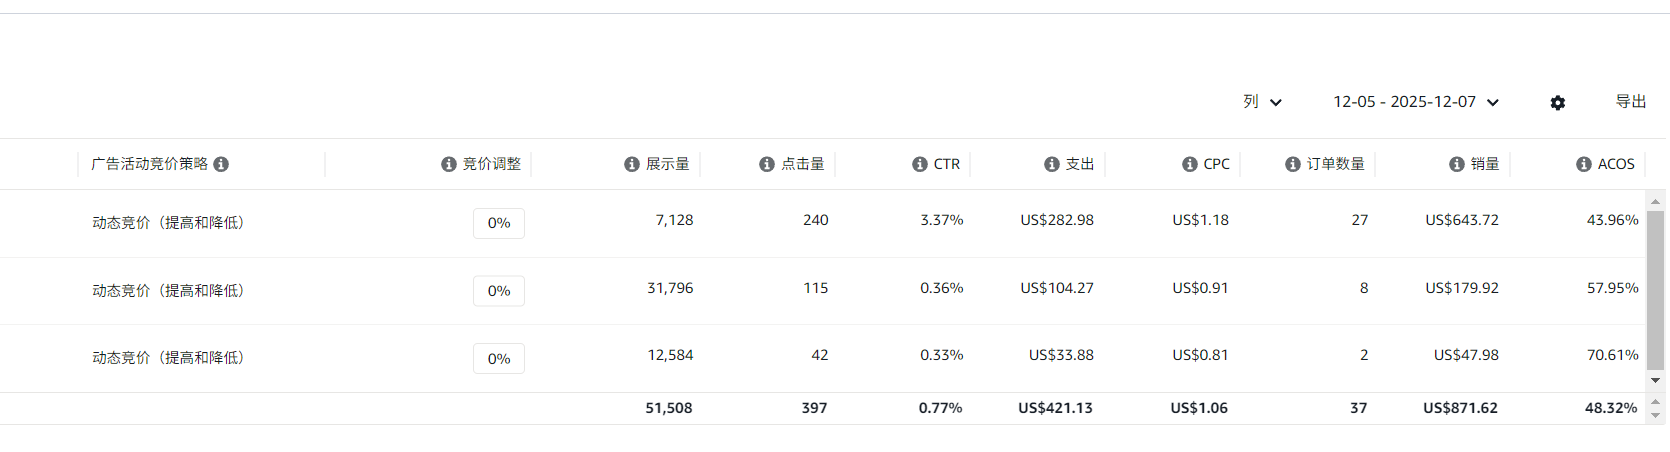Select the third row's 0% bid adjustment box
Image resolution: width=1670 pixels, height=452 pixels.
tap(499, 359)
